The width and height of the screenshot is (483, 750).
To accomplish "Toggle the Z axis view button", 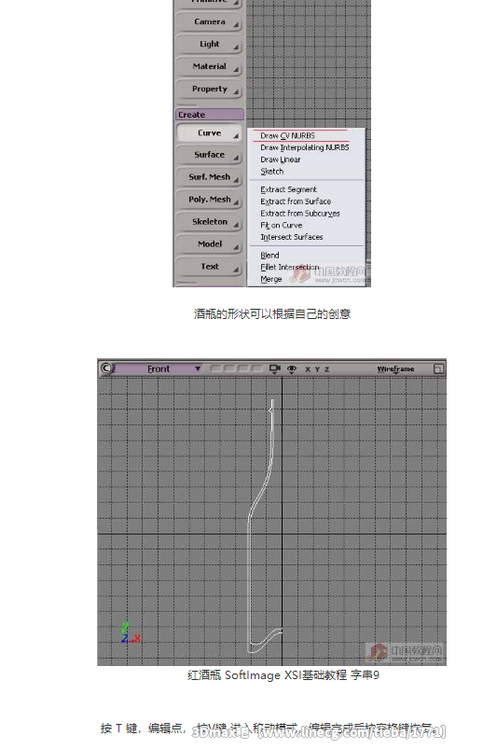I will point(327,369).
